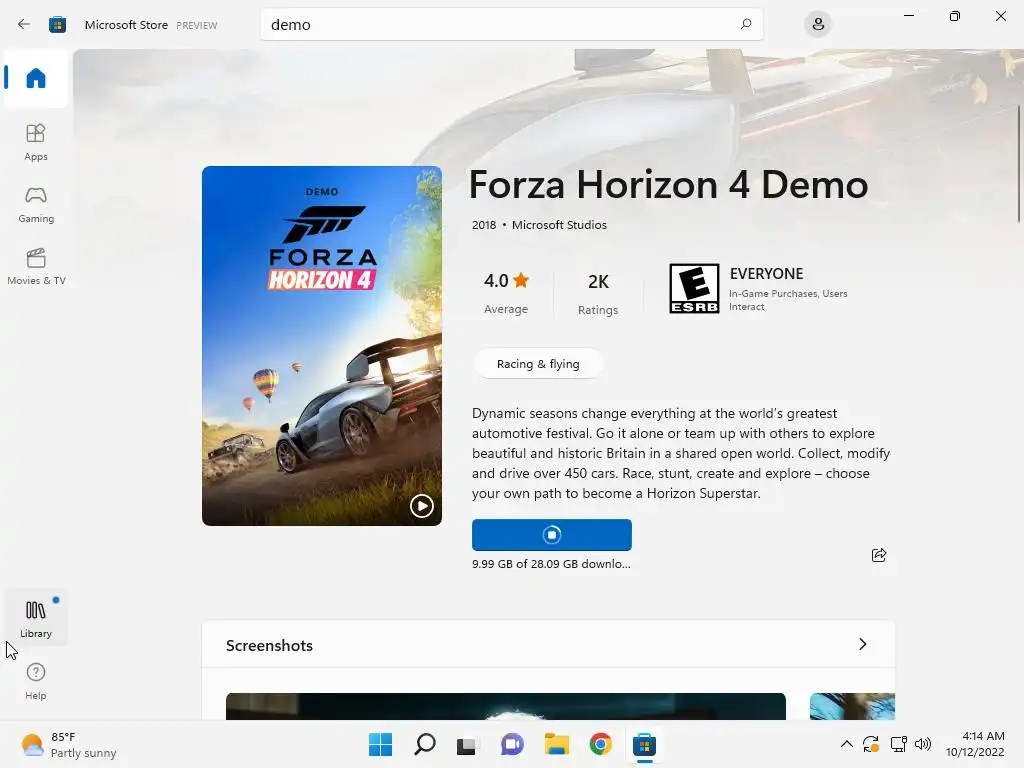
Task: Select the Racing & flying category tag
Action: coord(538,364)
